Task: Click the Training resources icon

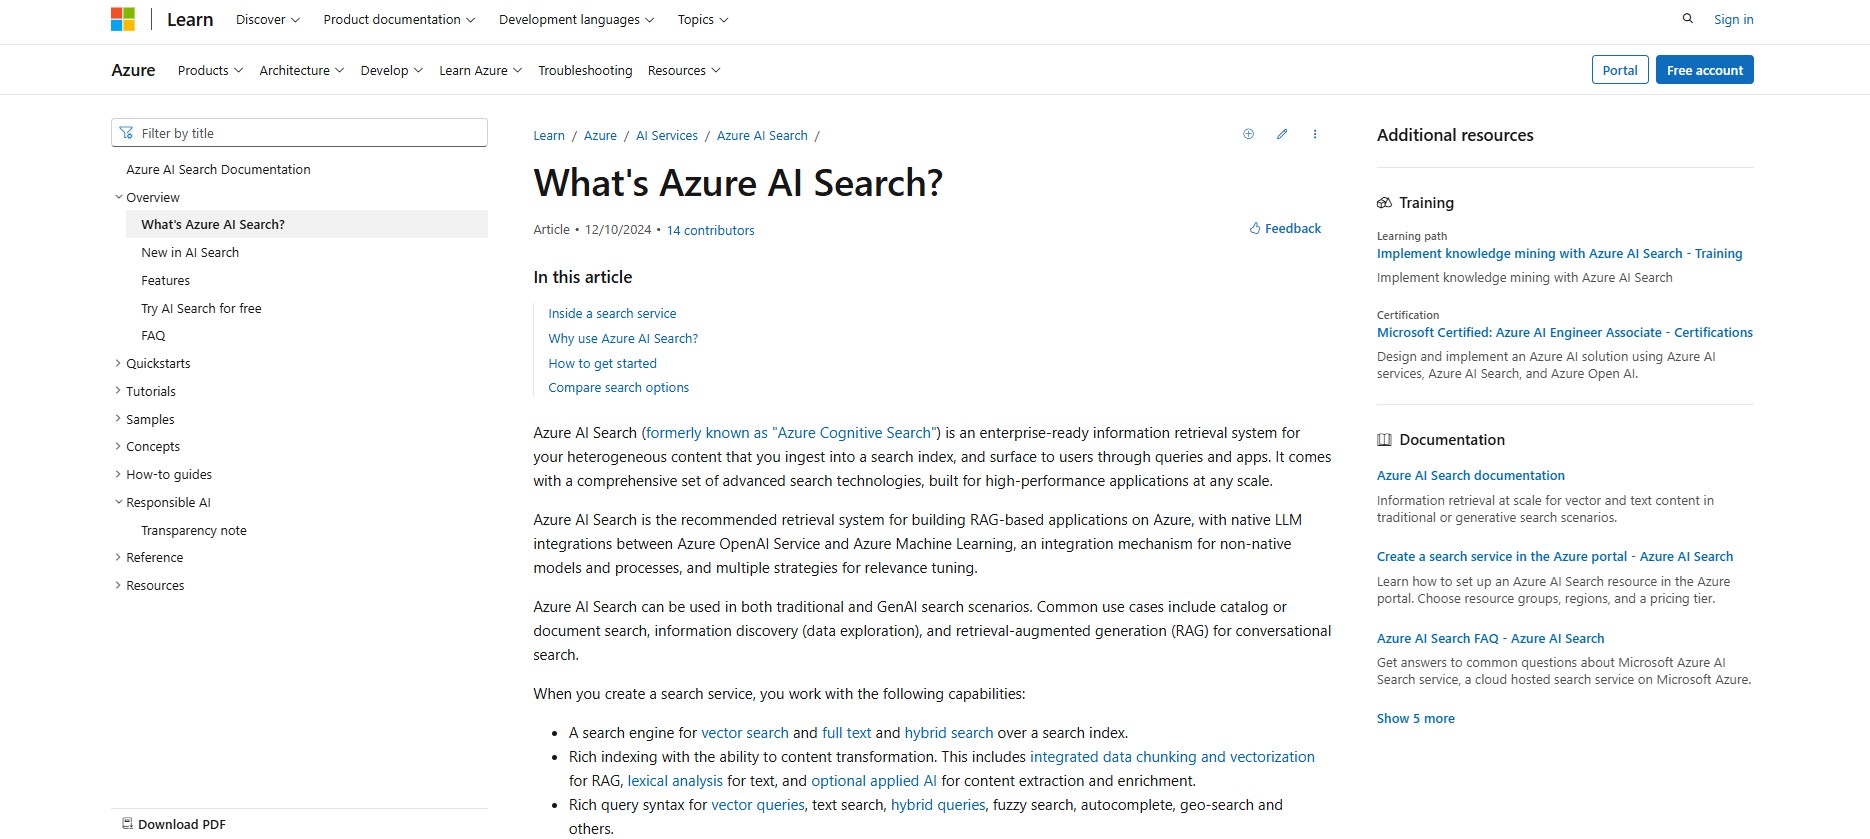Action: click(1385, 202)
